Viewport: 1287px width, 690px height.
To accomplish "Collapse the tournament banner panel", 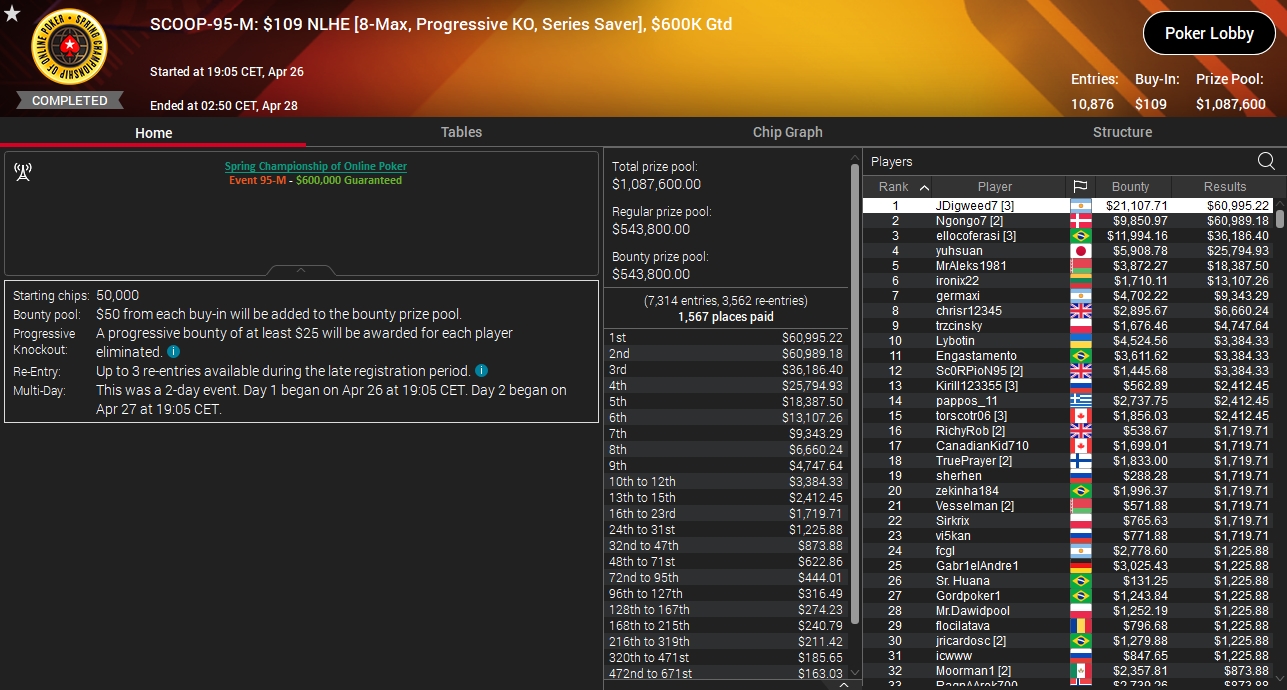I will coord(301,270).
